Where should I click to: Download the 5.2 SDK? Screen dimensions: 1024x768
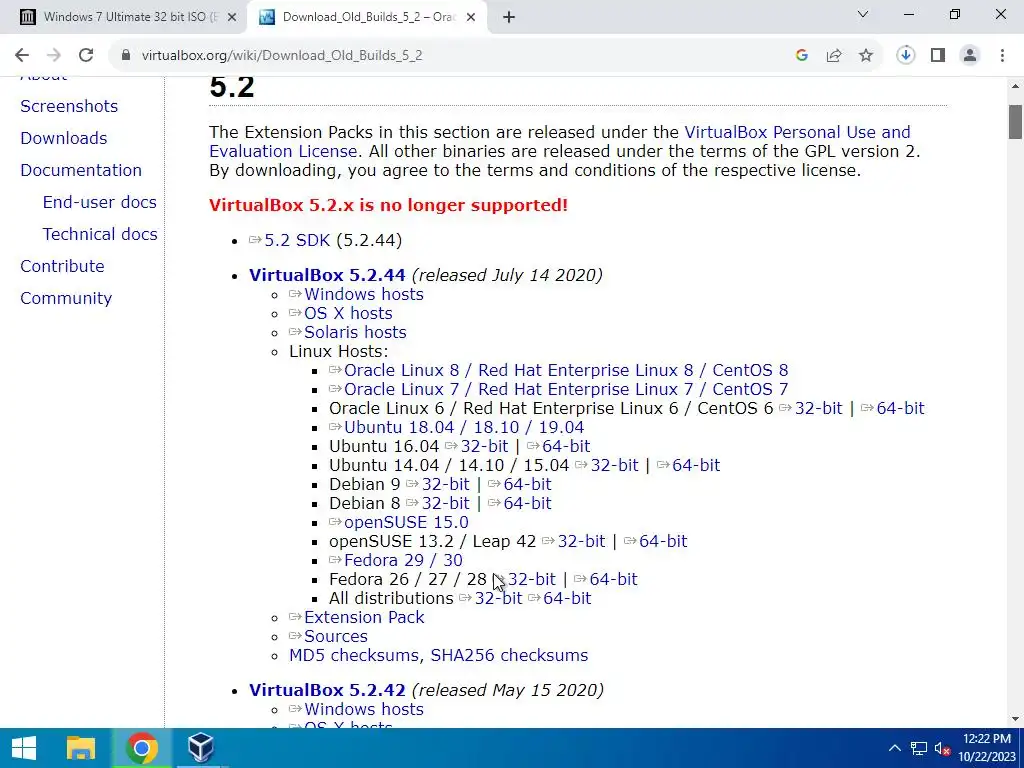click(x=297, y=240)
